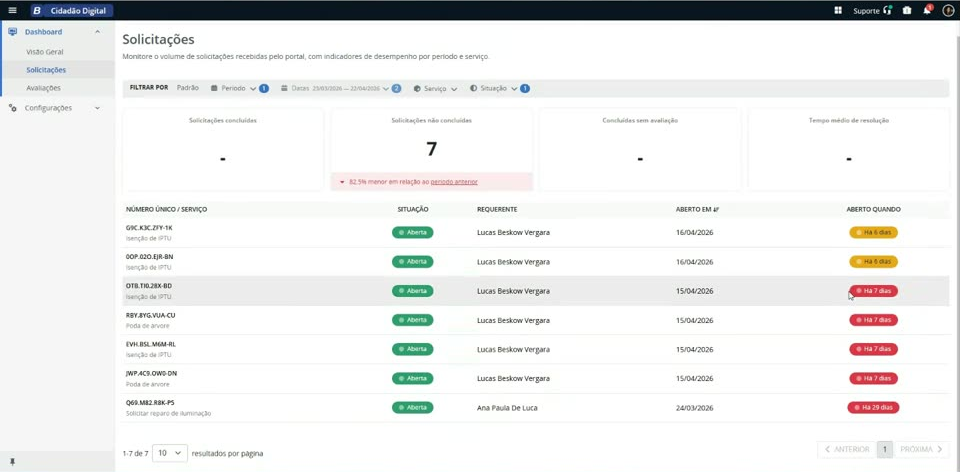Expand the Configurações sidebar section
960x472 pixels.
coord(97,108)
